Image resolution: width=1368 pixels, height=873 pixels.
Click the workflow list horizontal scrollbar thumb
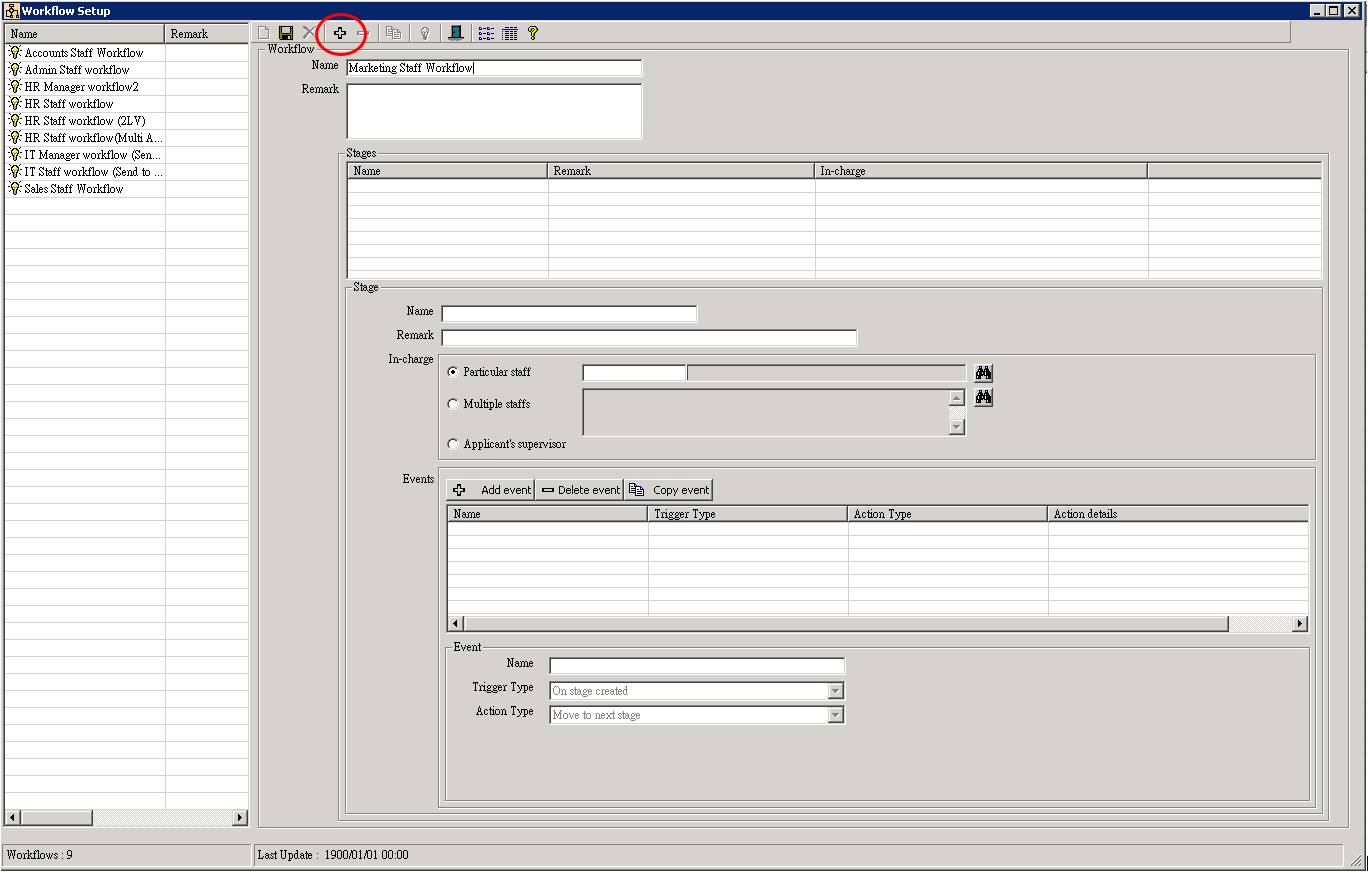pos(57,818)
